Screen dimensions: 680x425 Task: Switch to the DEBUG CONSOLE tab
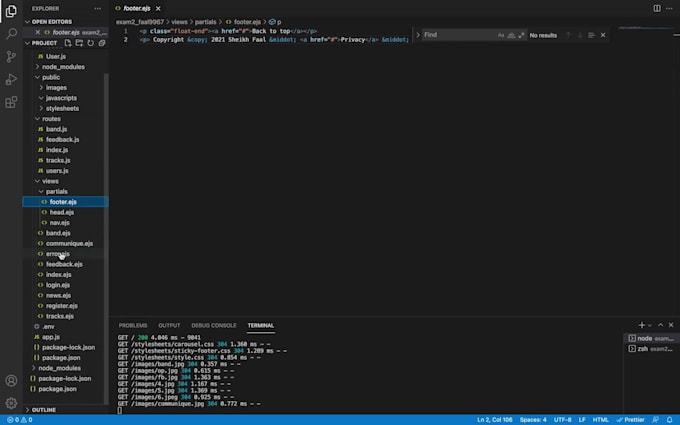[x=214, y=325]
